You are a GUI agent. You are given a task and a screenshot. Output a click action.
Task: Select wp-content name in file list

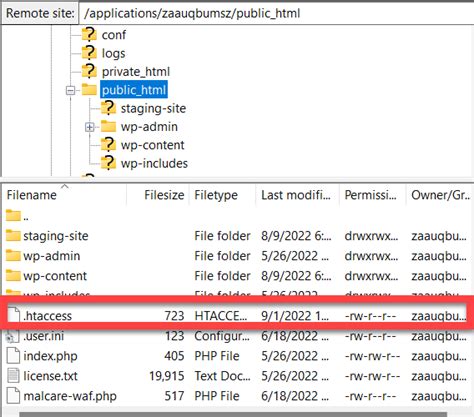pos(55,276)
